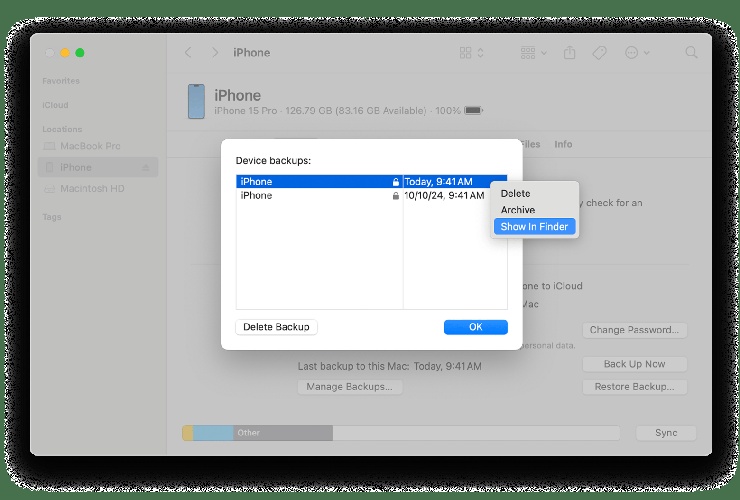Click the yellow segment of storage bar
Viewport: 740px width, 500px height.
point(188,433)
